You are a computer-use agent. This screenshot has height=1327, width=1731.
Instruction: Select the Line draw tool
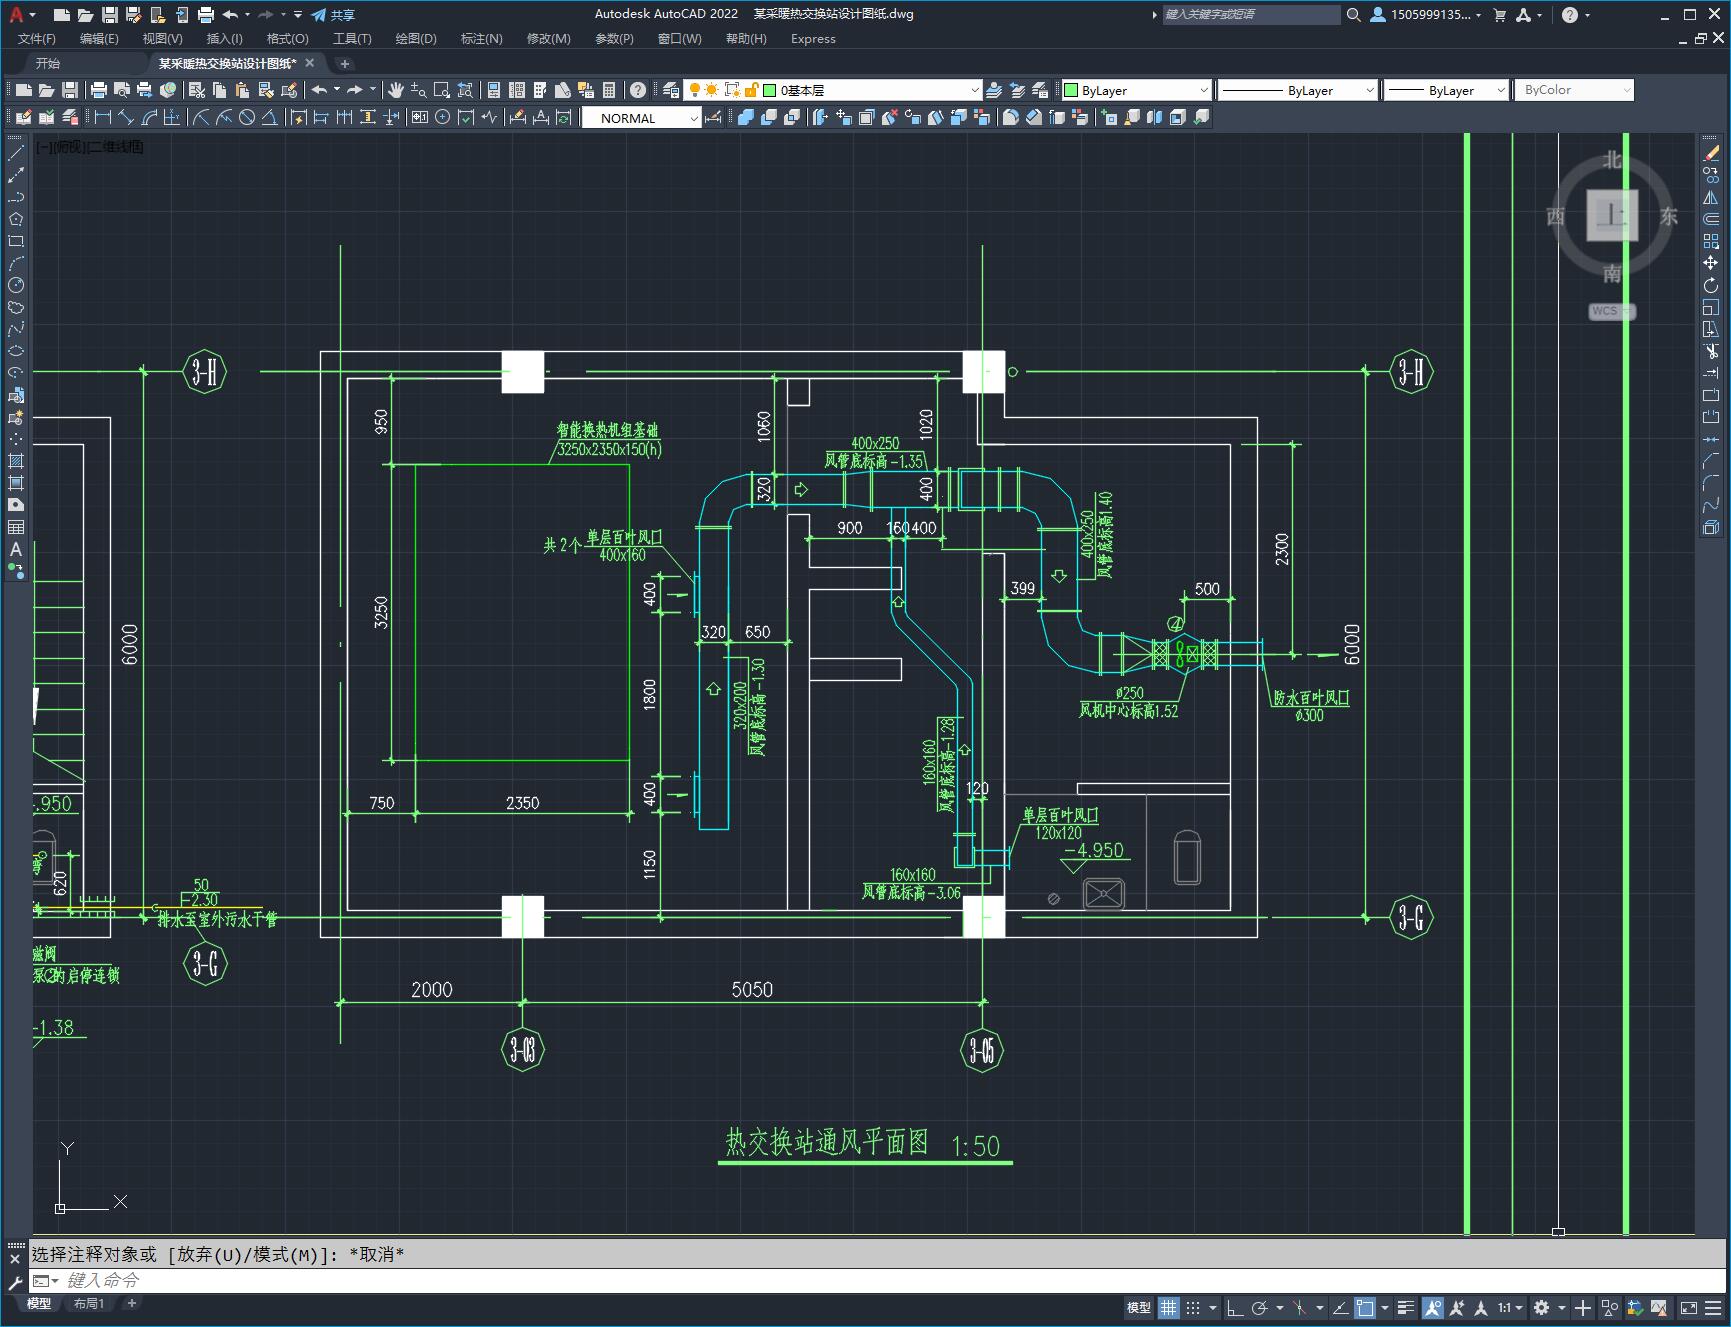(x=16, y=153)
